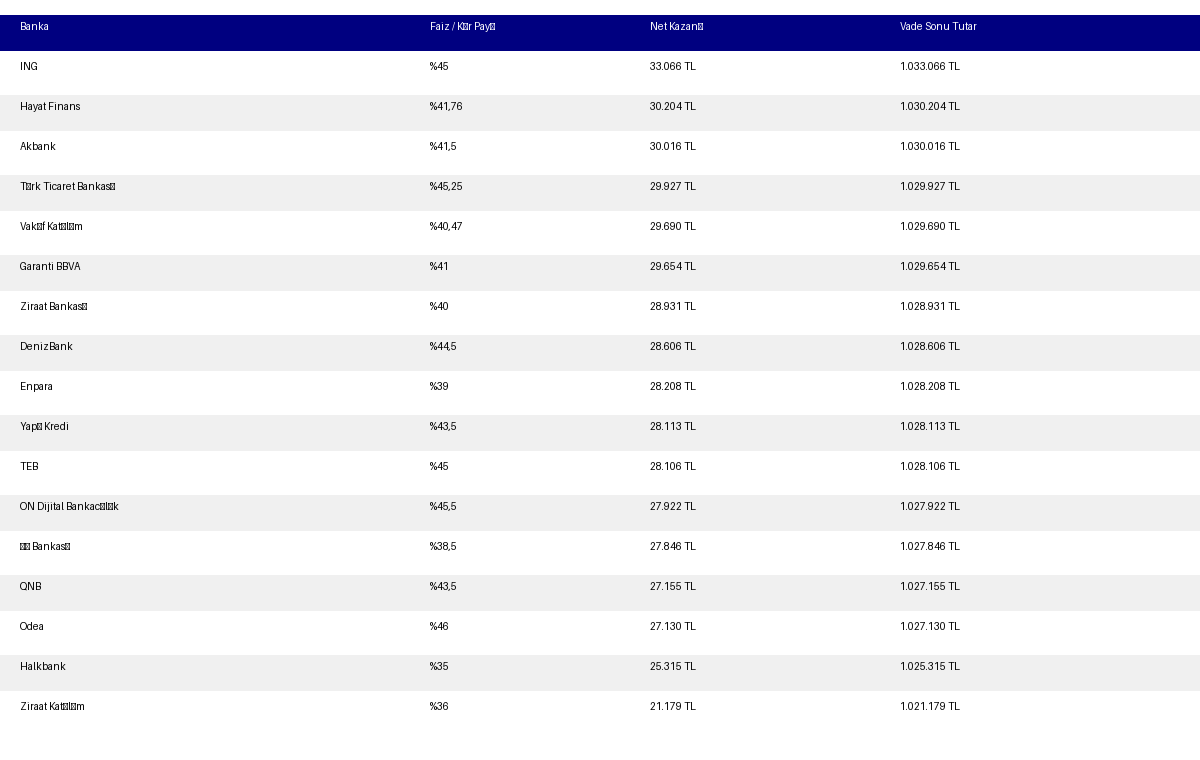Click net gain 25.315 TL

673,667
